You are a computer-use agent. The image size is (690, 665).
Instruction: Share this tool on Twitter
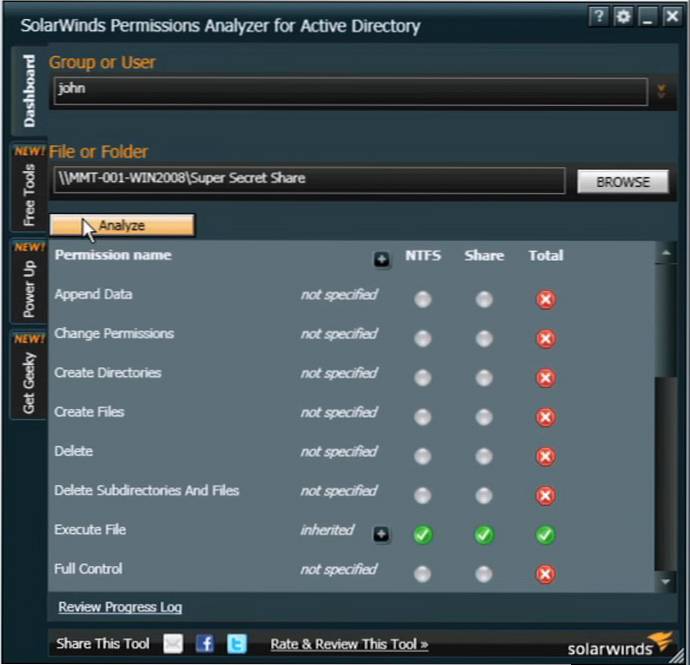[236, 644]
